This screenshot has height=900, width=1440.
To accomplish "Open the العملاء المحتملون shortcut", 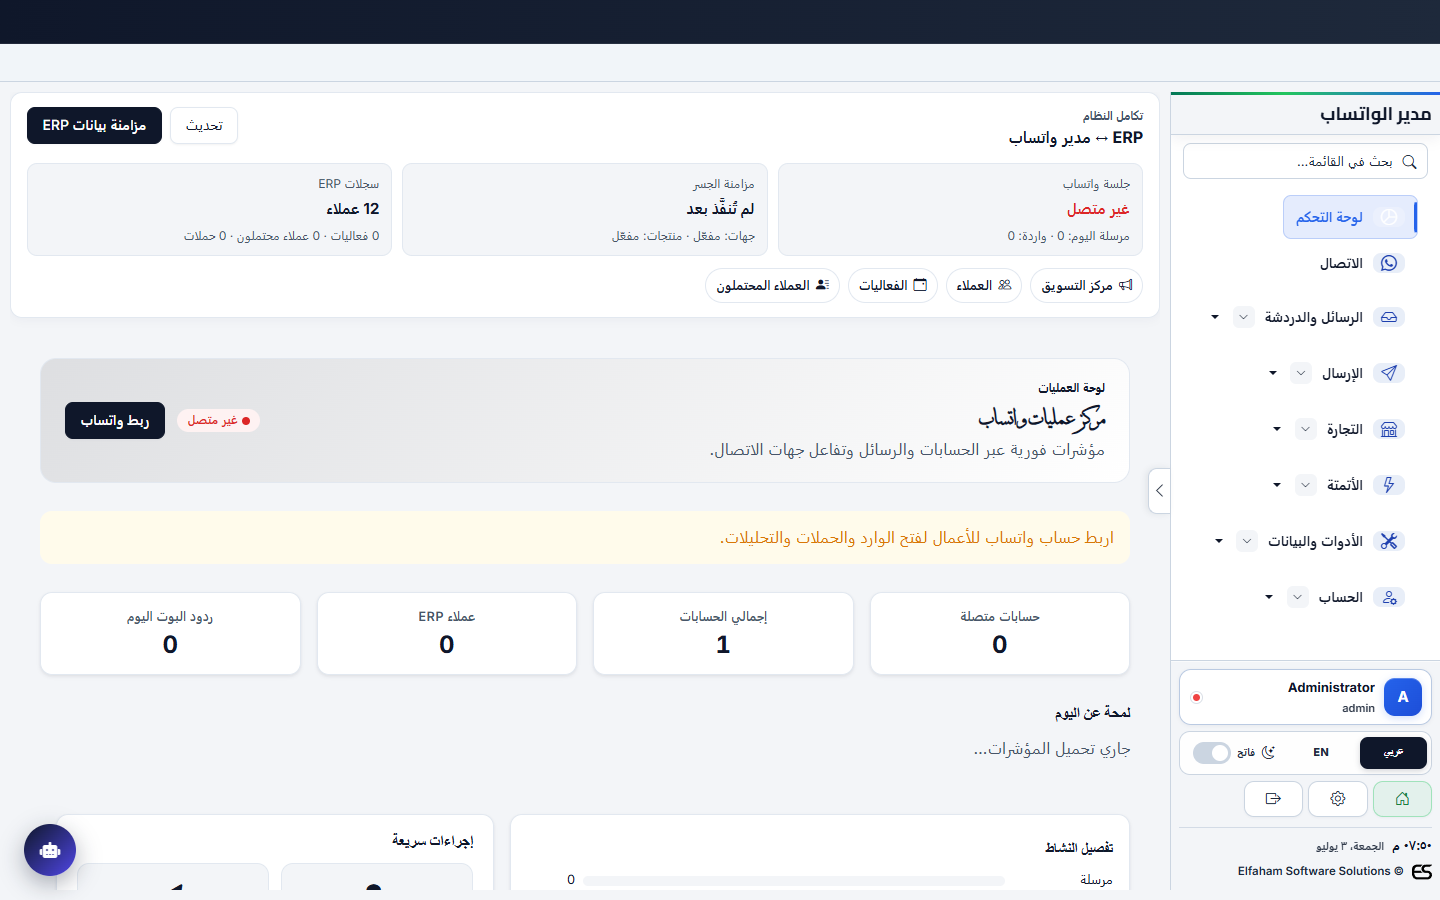I will click(772, 285).
